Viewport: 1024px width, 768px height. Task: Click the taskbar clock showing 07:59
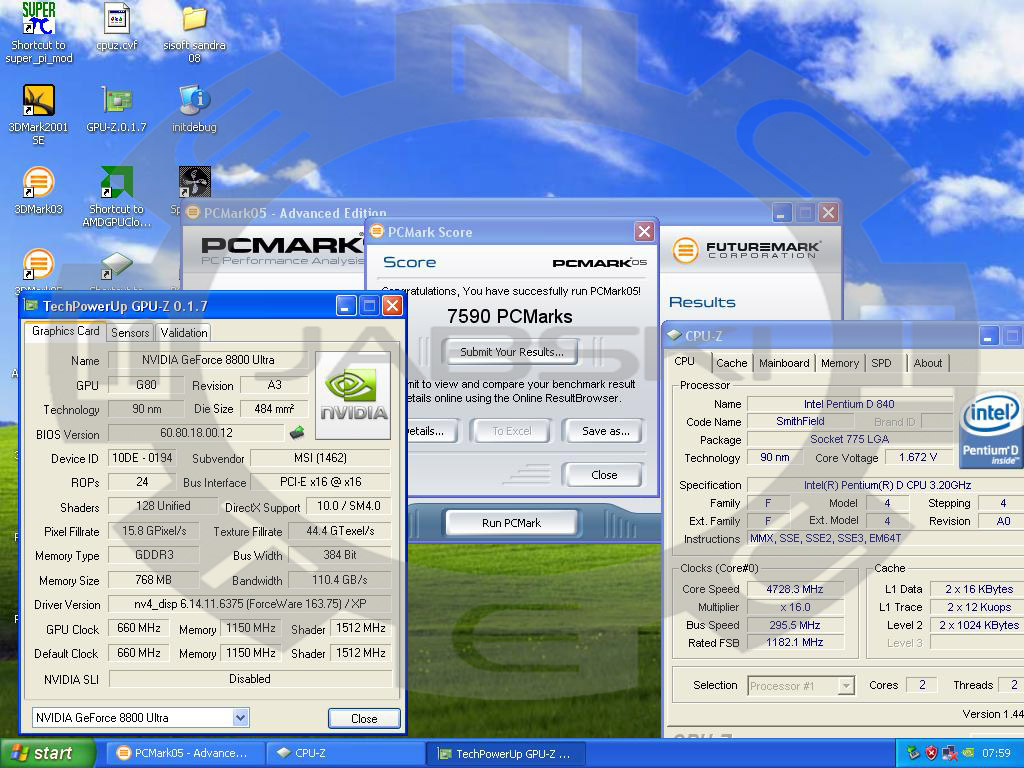(997, 753)
